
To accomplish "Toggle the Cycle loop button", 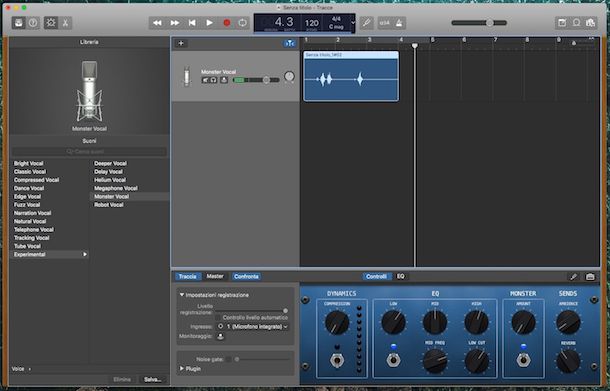I will tap(242, 23).
